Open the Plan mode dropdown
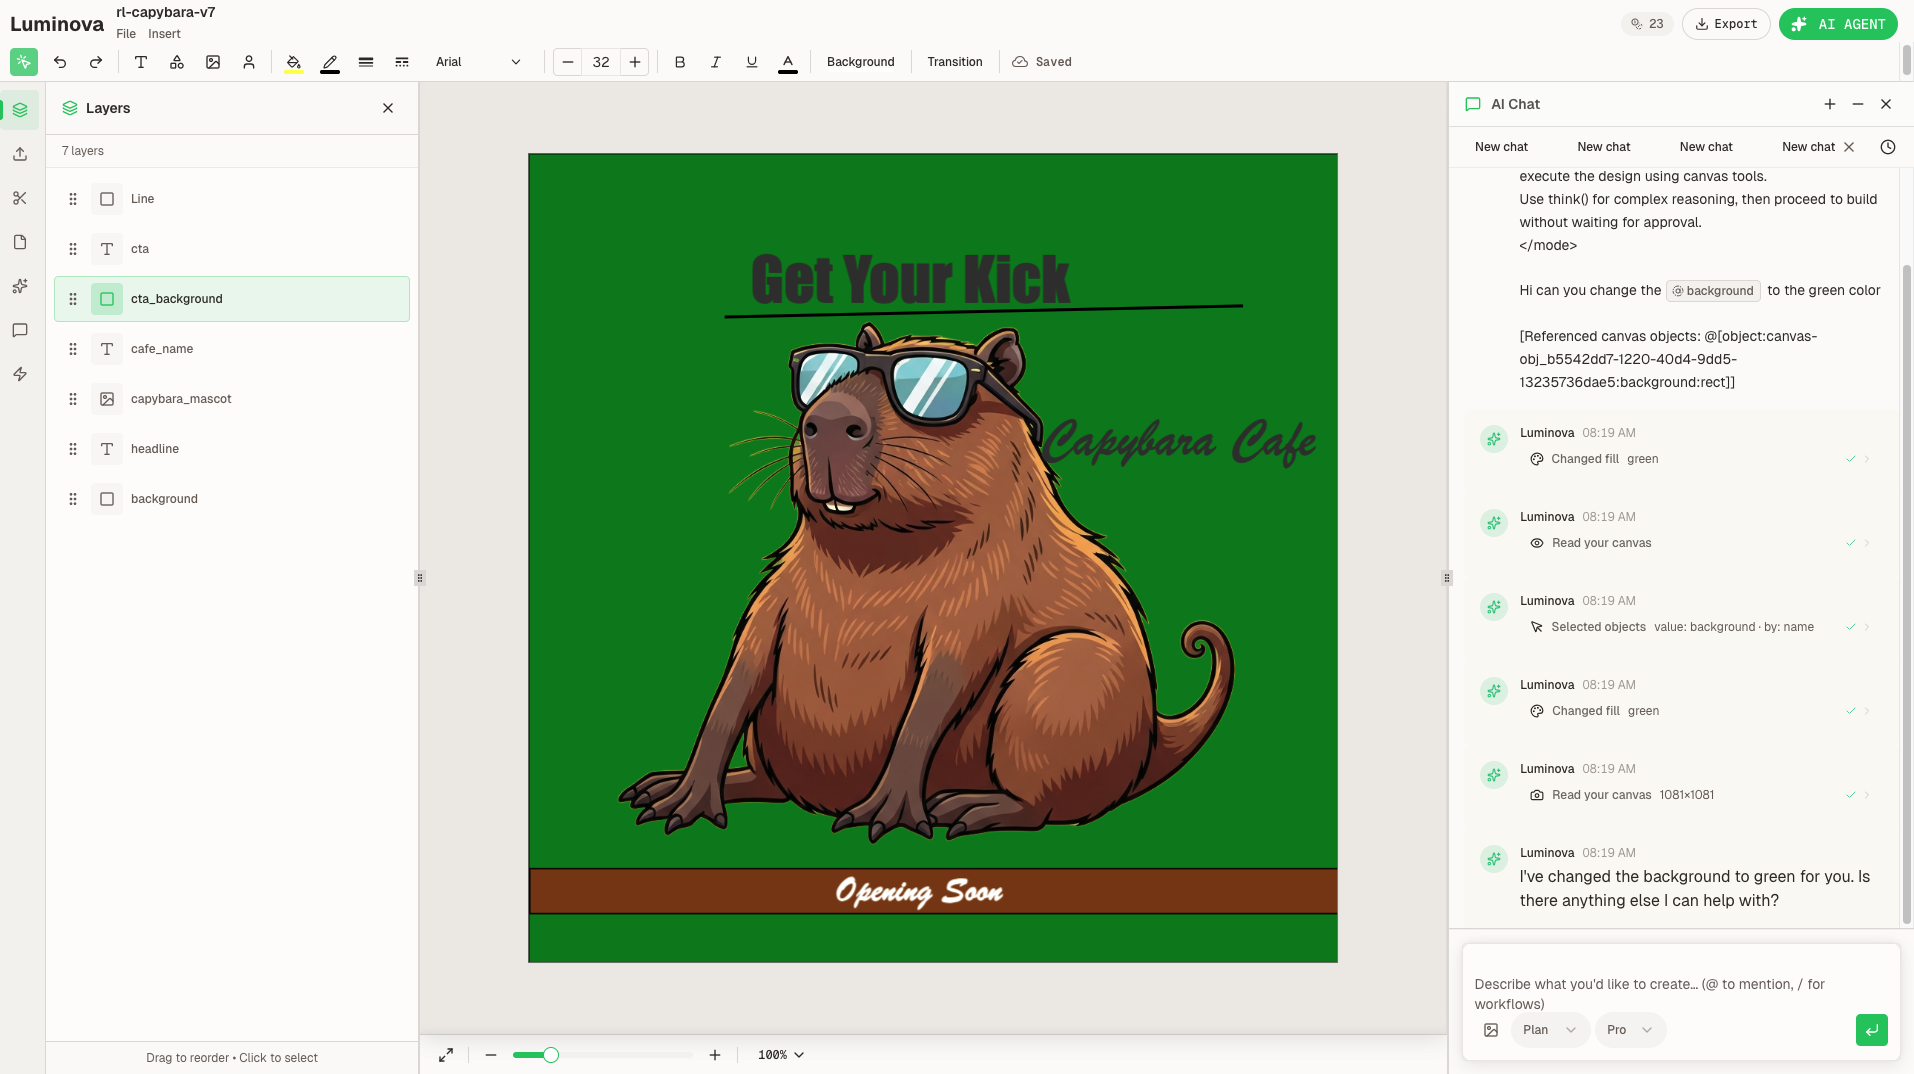This screenshot has height=1074, width=1914. pos(1548,1030)
